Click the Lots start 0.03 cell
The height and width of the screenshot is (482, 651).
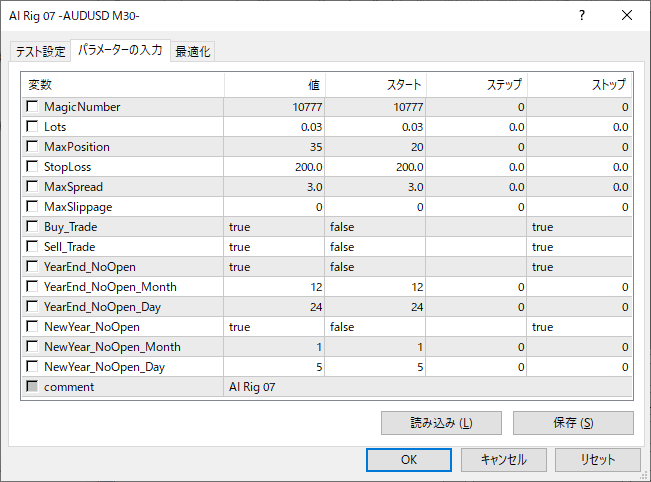375,127
